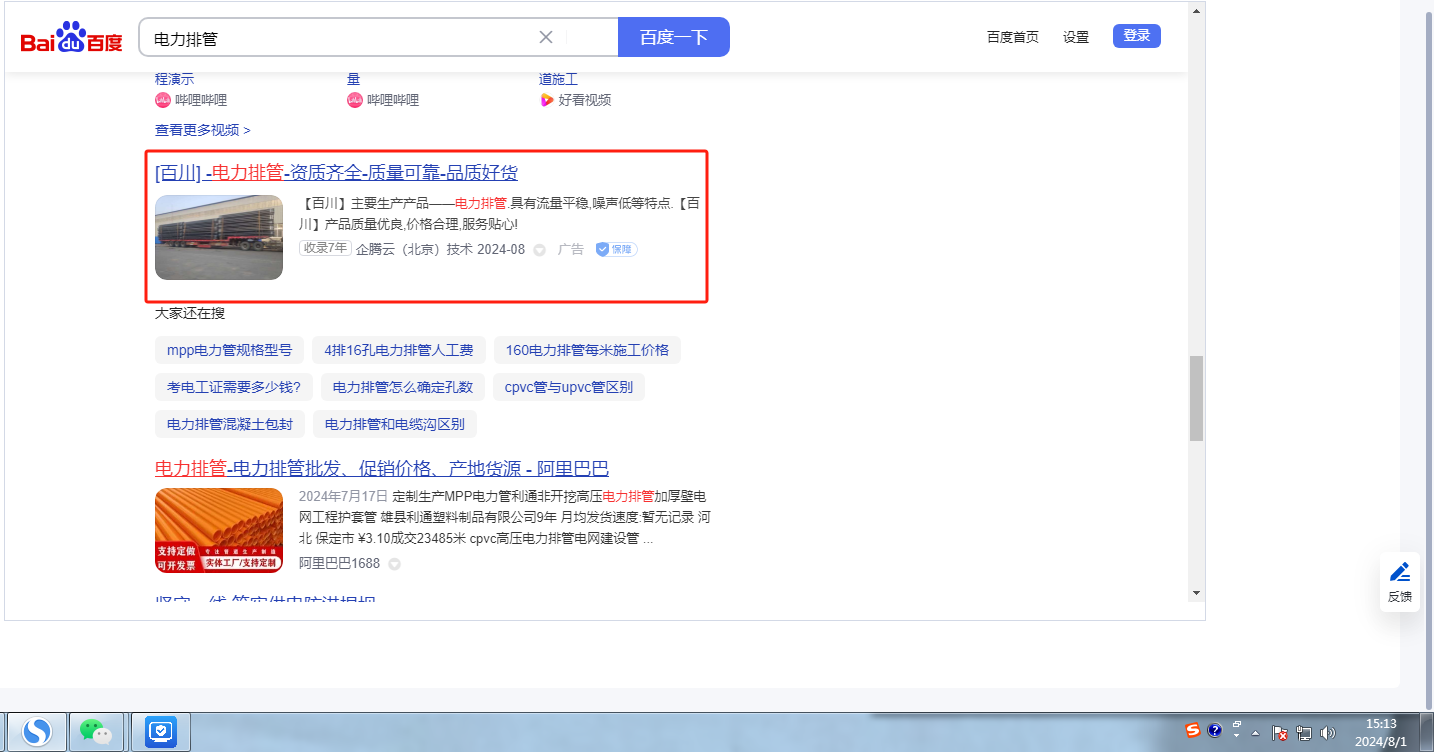Screen dimensions: 1434x752
Task: Click the 登录 login button
Action: (1136, 36)
